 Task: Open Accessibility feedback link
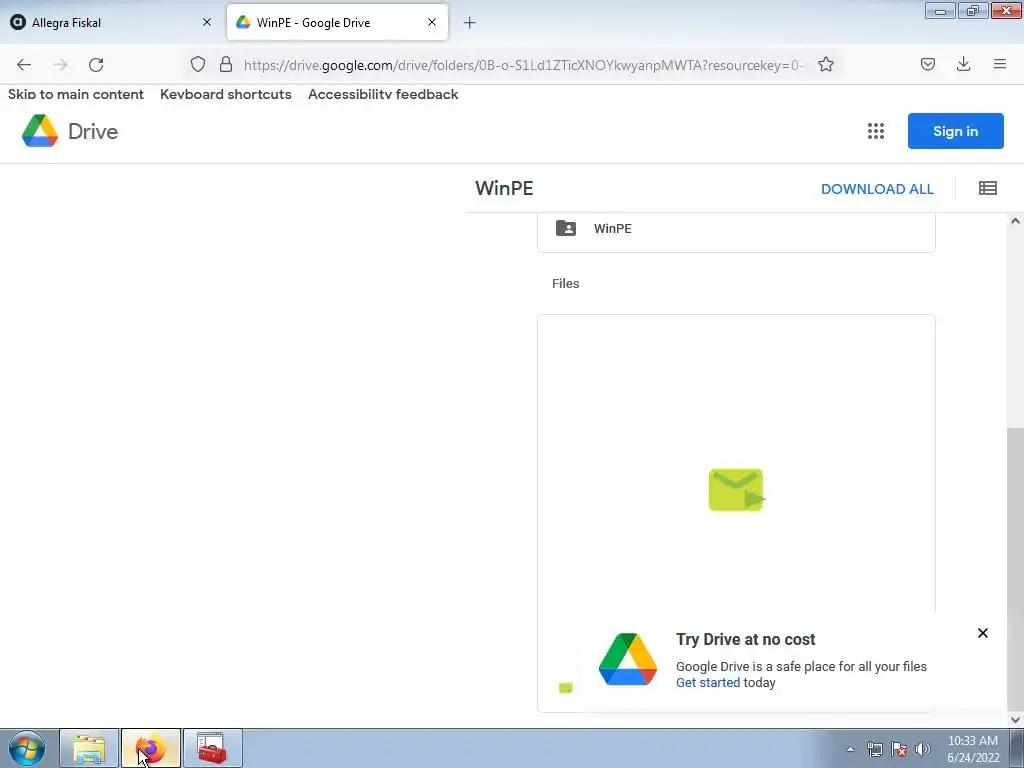tap(383, 94)
